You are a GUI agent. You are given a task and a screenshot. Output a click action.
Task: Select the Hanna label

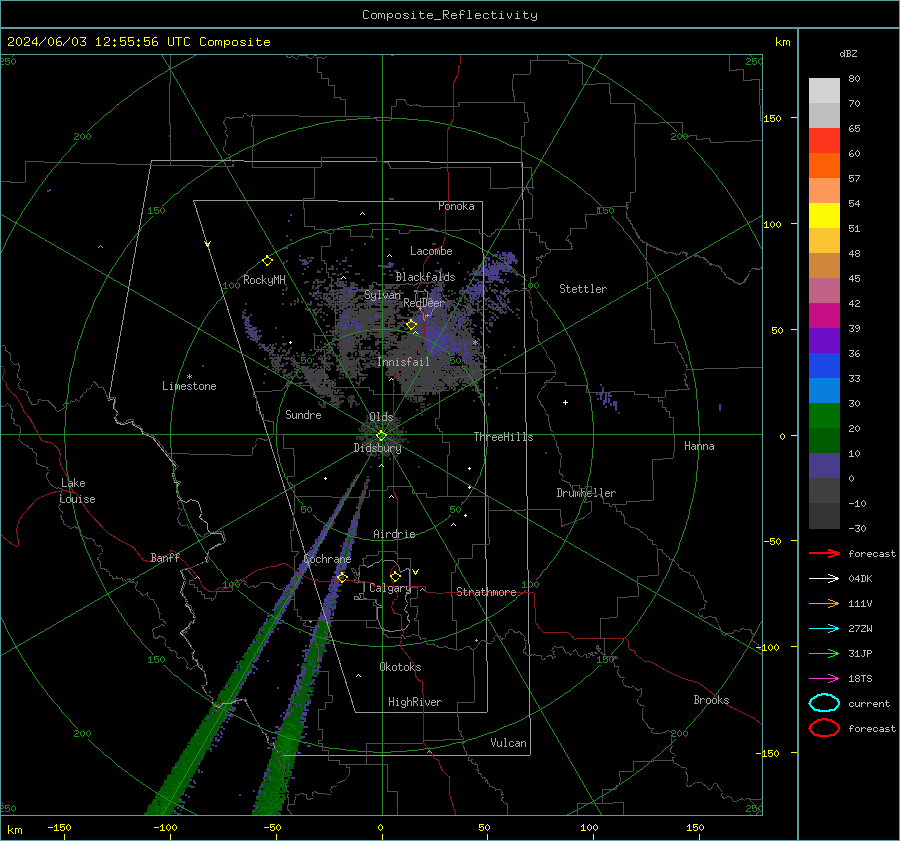[699, 446]
